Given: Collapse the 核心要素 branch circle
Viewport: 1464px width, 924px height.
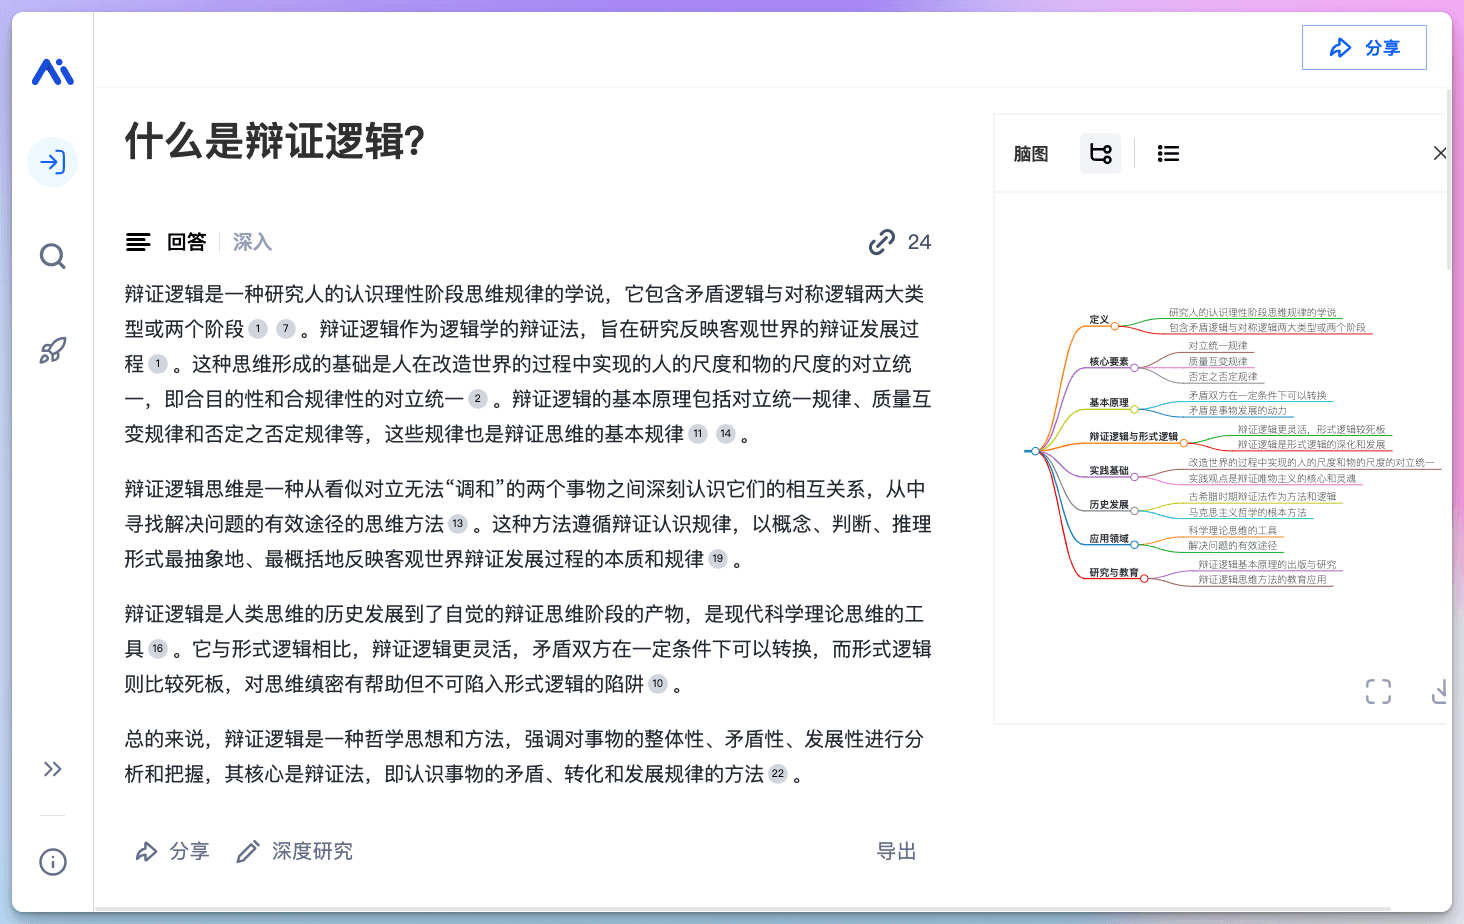Looking at the screenshot, I should click(1135, 368).
